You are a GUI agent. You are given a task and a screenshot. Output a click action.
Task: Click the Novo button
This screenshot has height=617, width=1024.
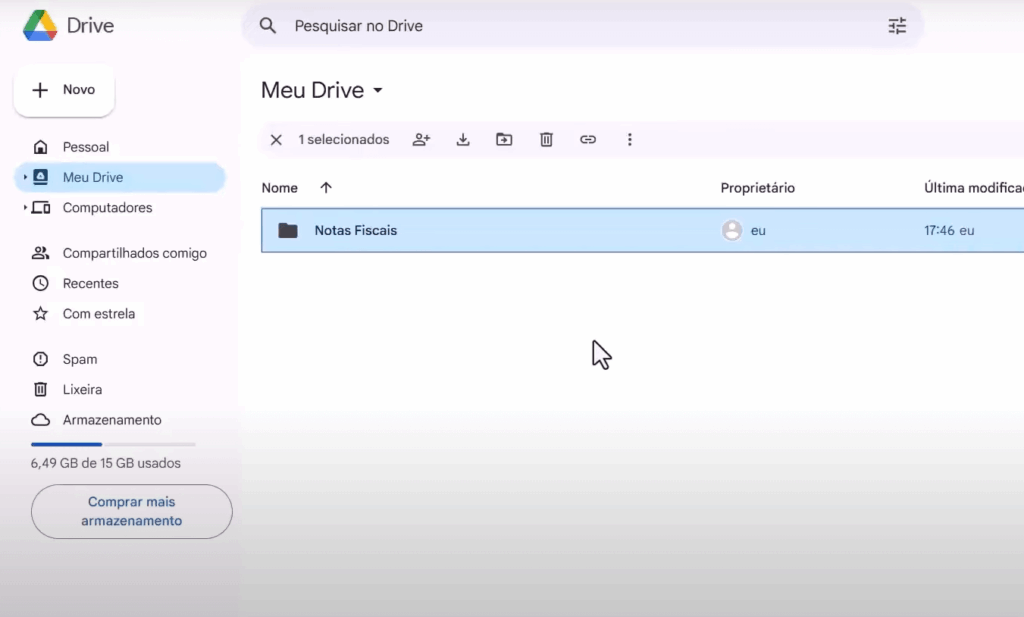(64, 90)
